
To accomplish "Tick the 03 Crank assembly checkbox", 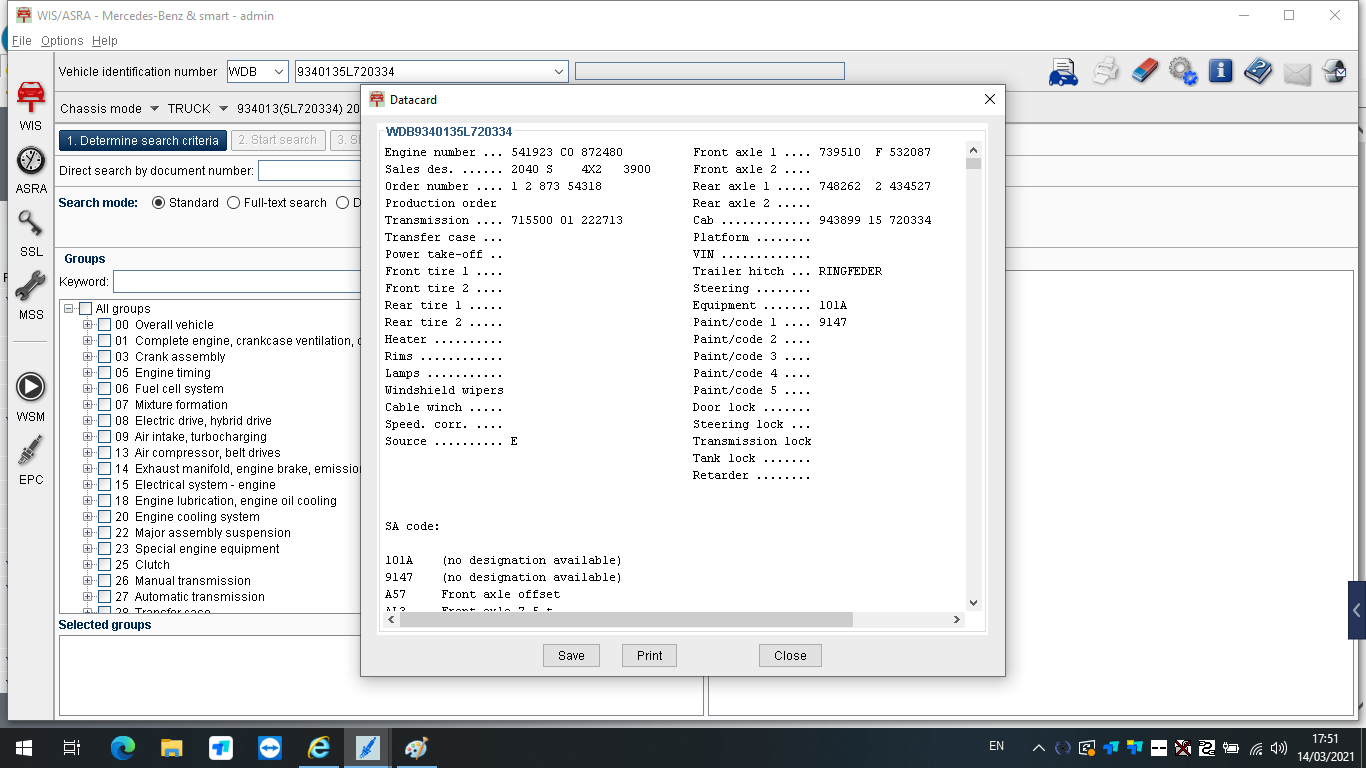I will (105, 357).
